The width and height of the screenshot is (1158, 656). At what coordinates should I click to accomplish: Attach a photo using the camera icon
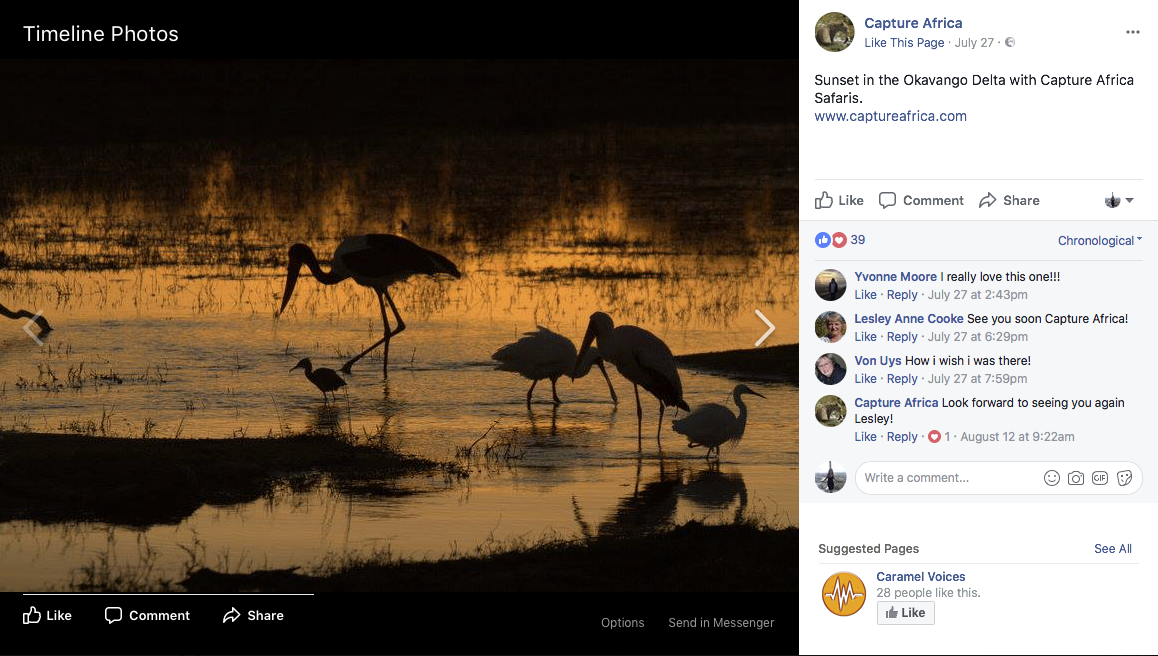[x=1076, y=478]
